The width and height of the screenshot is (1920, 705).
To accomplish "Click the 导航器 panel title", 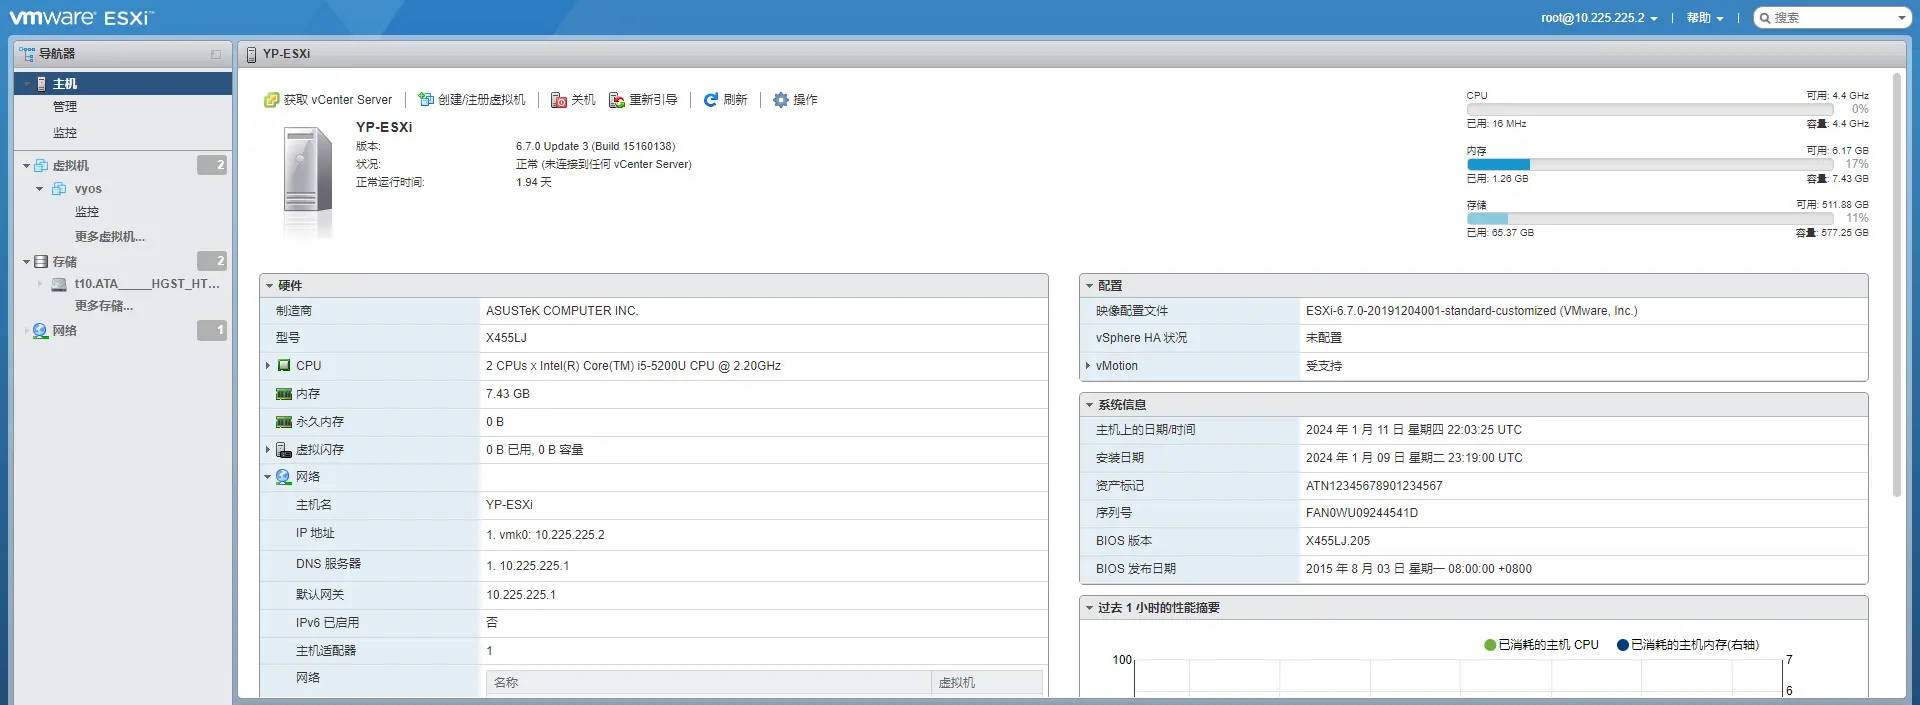I will tap(57, 54).
